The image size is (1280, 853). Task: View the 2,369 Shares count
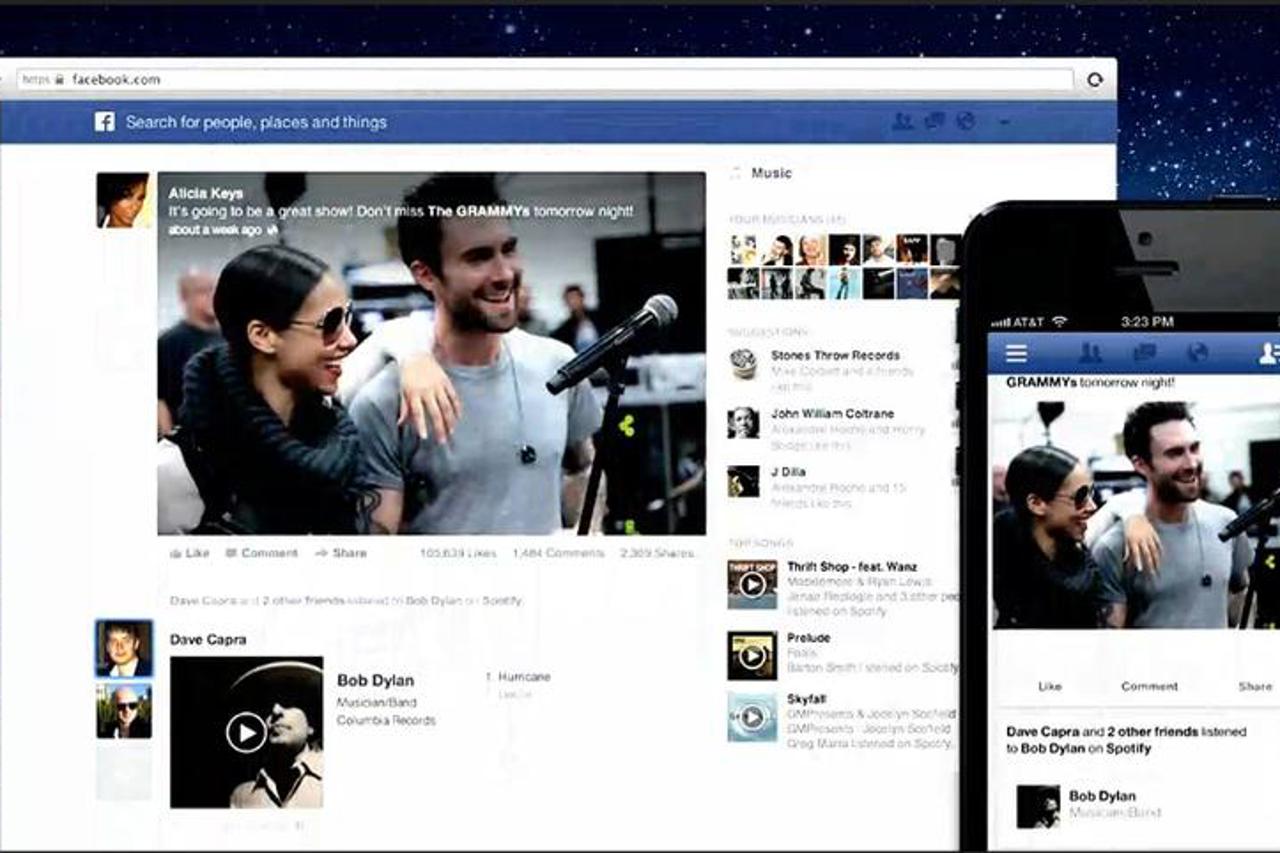point(657,553)
